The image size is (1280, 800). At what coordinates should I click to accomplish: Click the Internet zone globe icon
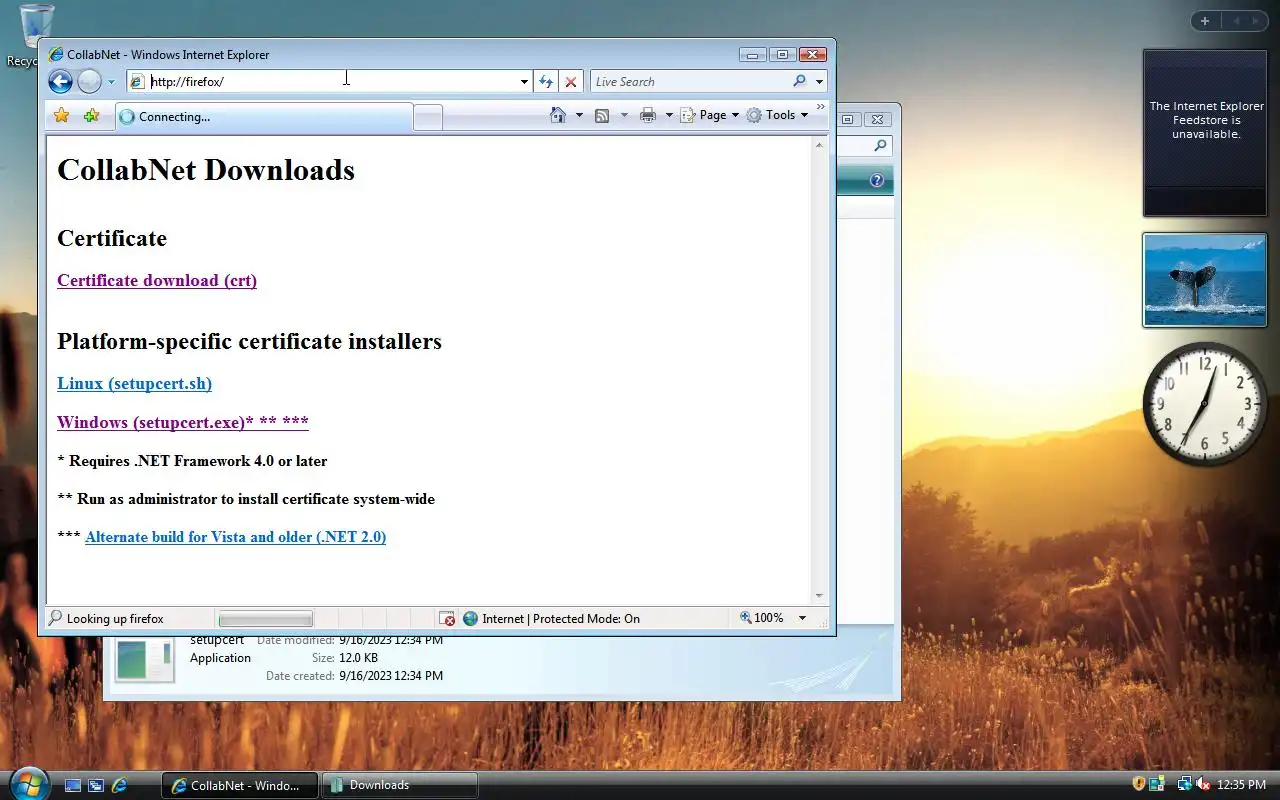470,619
